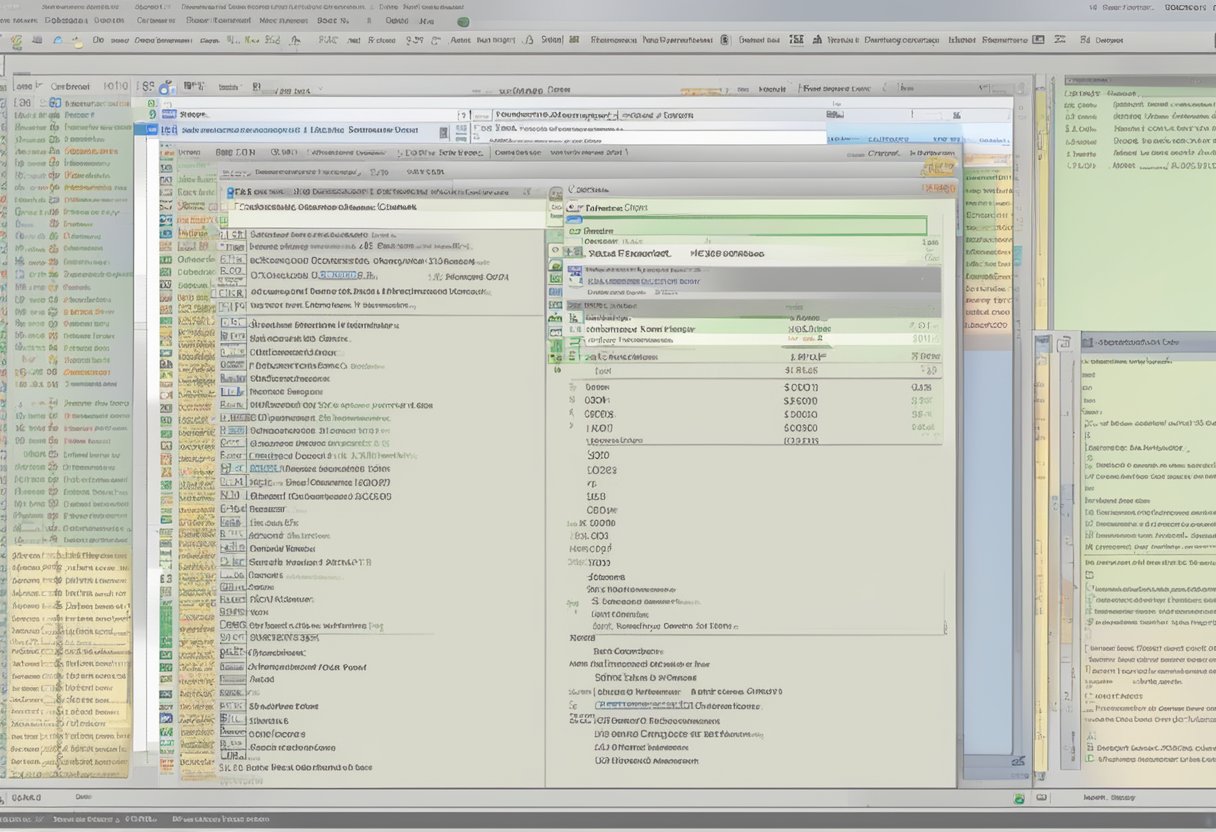Expand the tree arrow beside the right pane's value rows
This screenshot has height=832, width=1216.
(573, 387)
